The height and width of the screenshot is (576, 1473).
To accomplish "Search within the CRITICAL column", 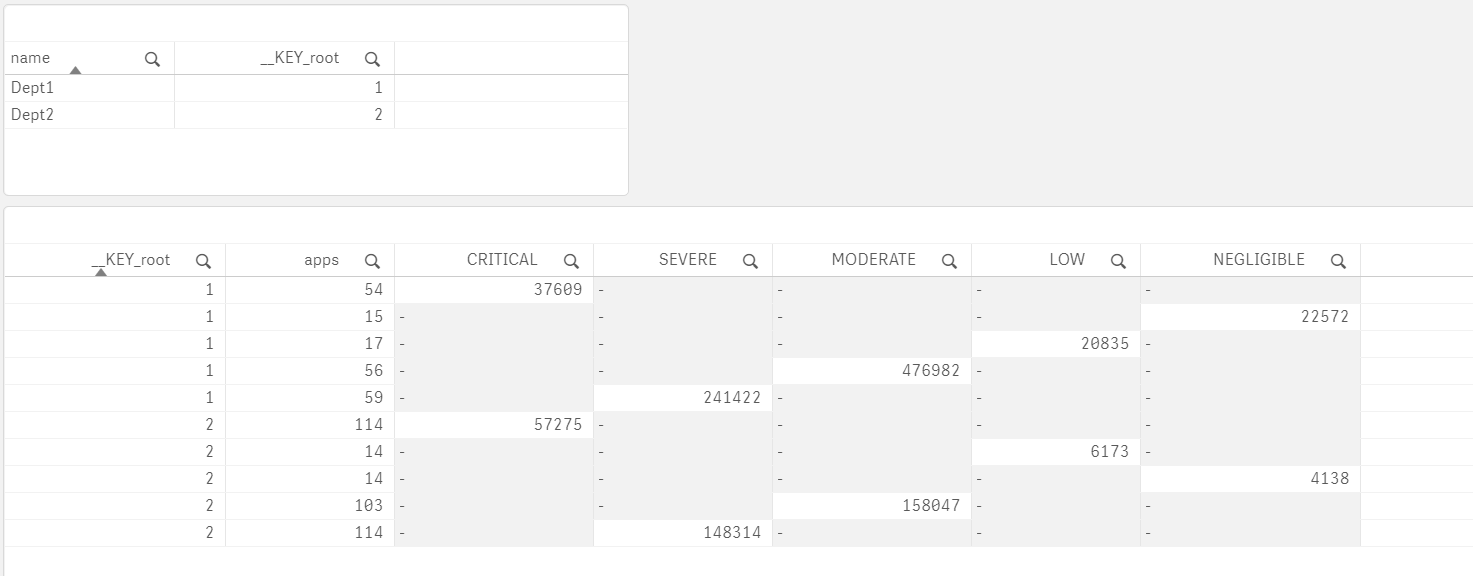I will (571, 261).
